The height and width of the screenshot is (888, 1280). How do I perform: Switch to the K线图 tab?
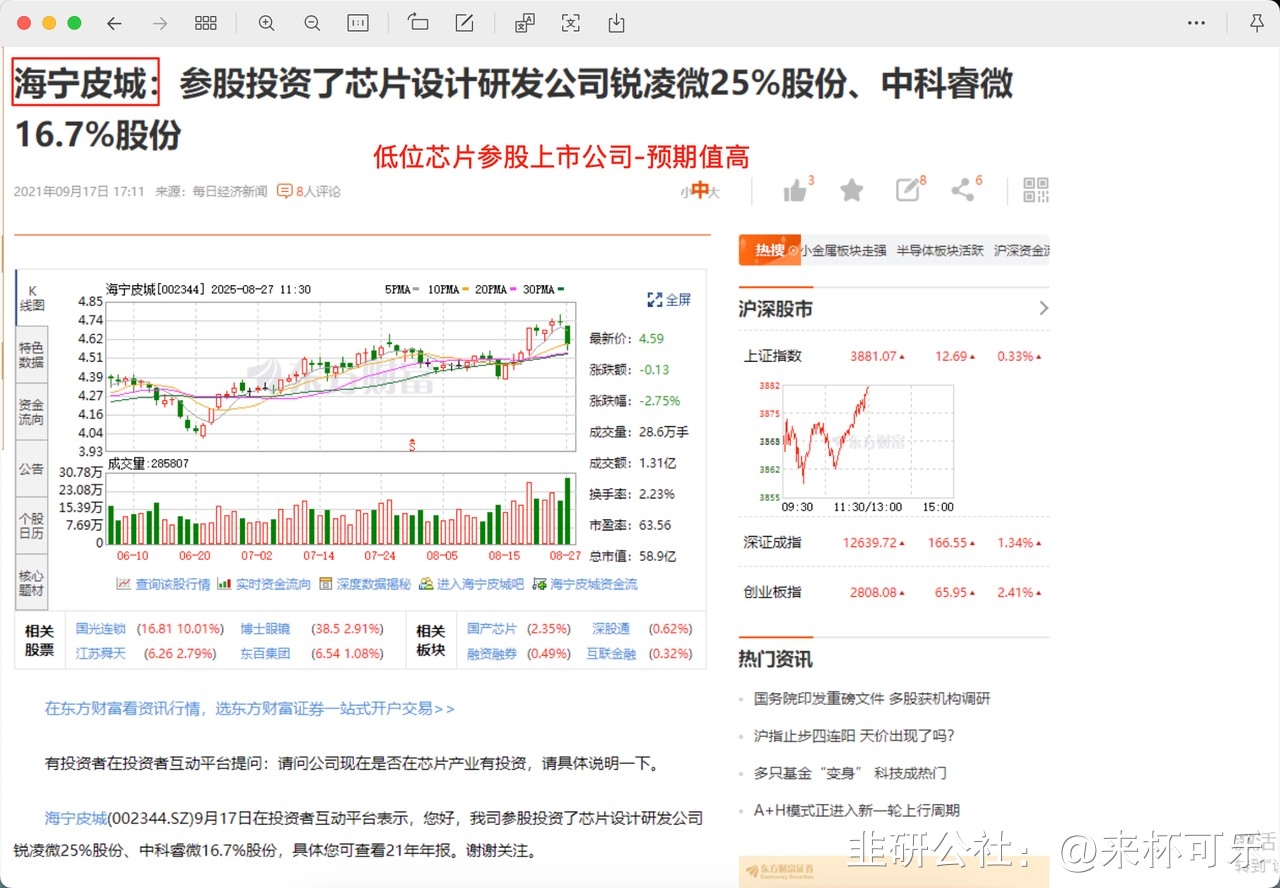(x=31, y=298)
